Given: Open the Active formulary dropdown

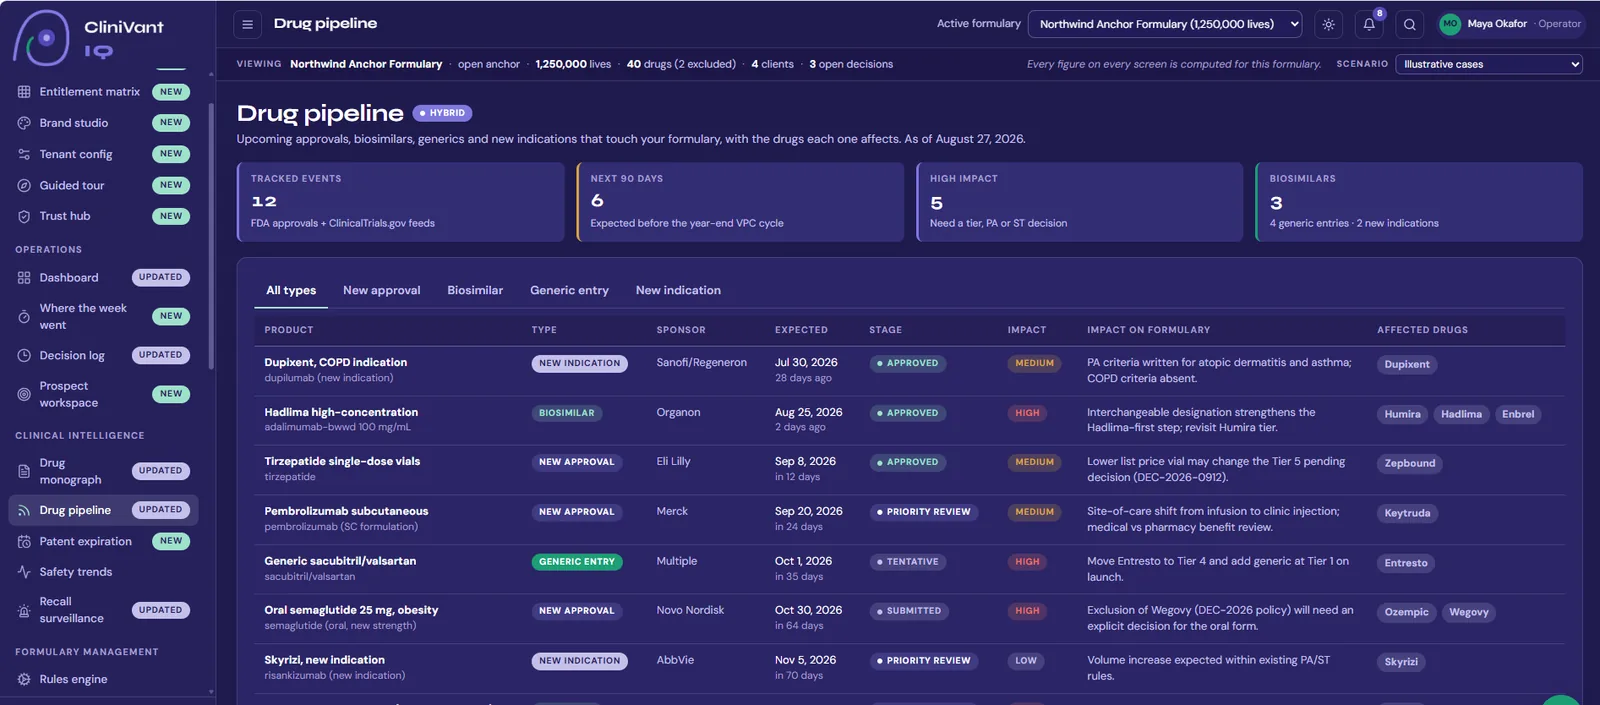Looking at the screenshot, I should coord(1165,24).
